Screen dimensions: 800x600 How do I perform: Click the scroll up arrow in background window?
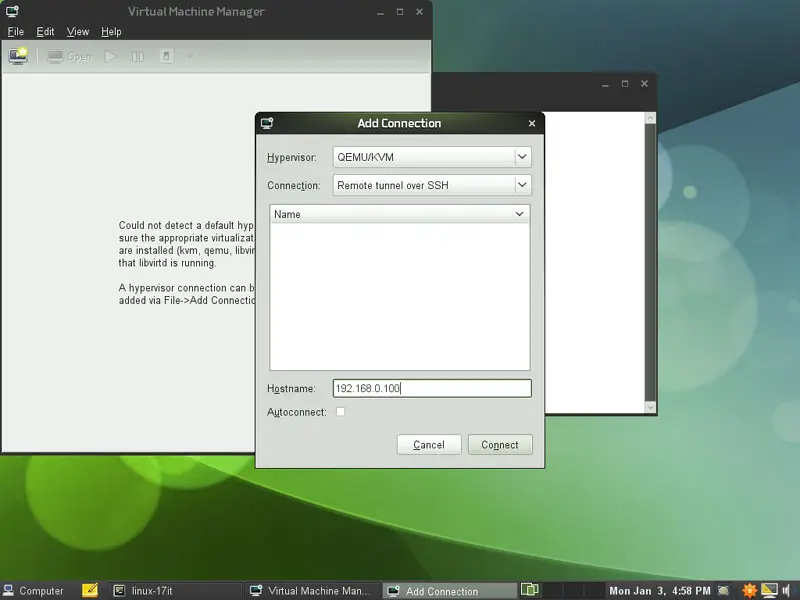(650, 118)
